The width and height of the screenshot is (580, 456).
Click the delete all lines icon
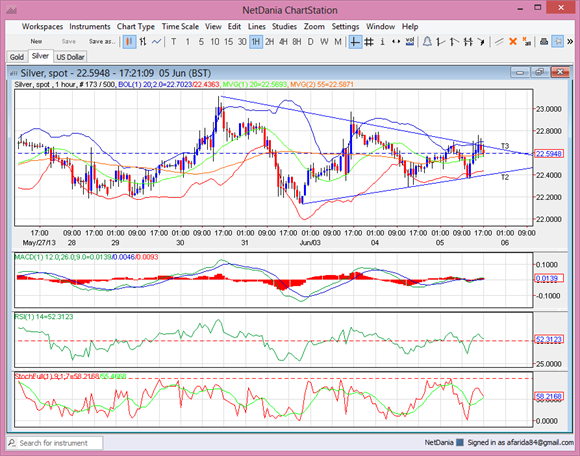pos(526,42)
